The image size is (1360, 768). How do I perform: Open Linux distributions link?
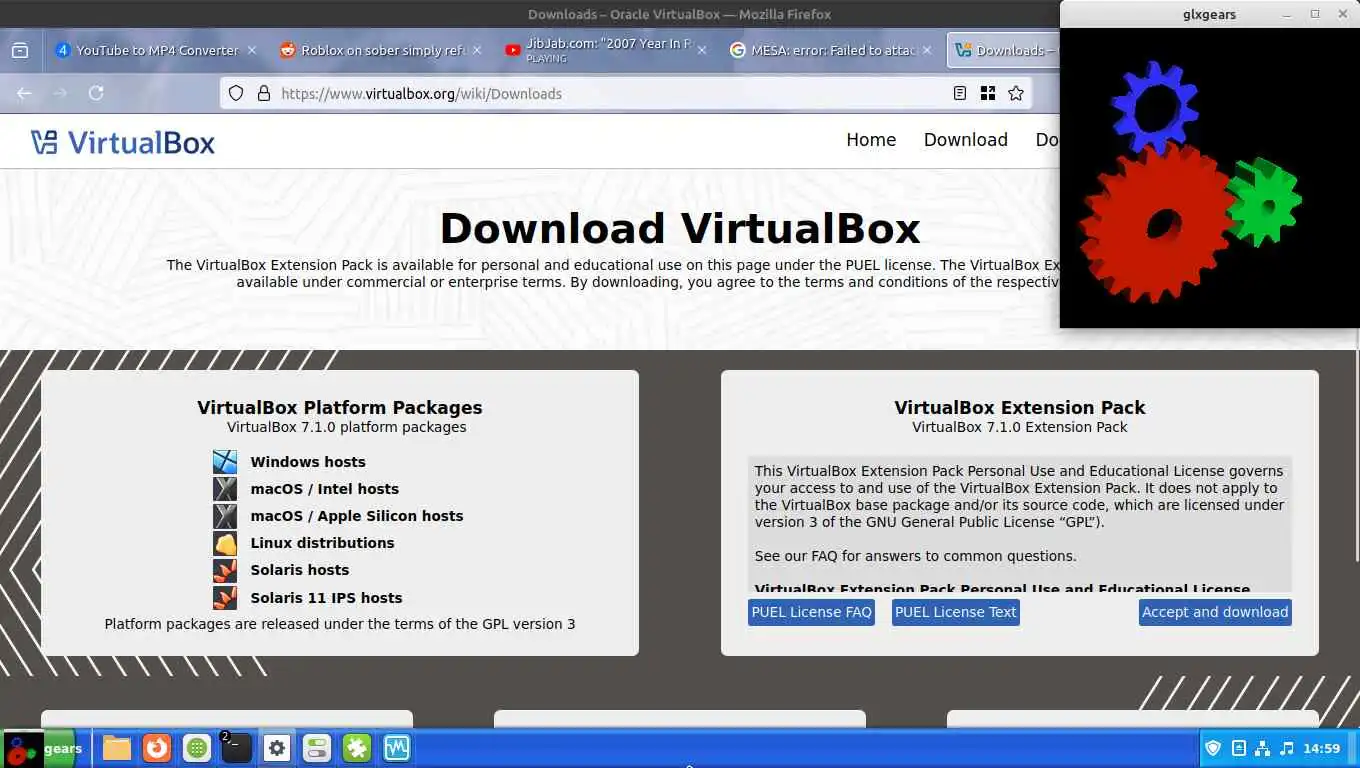322,543
